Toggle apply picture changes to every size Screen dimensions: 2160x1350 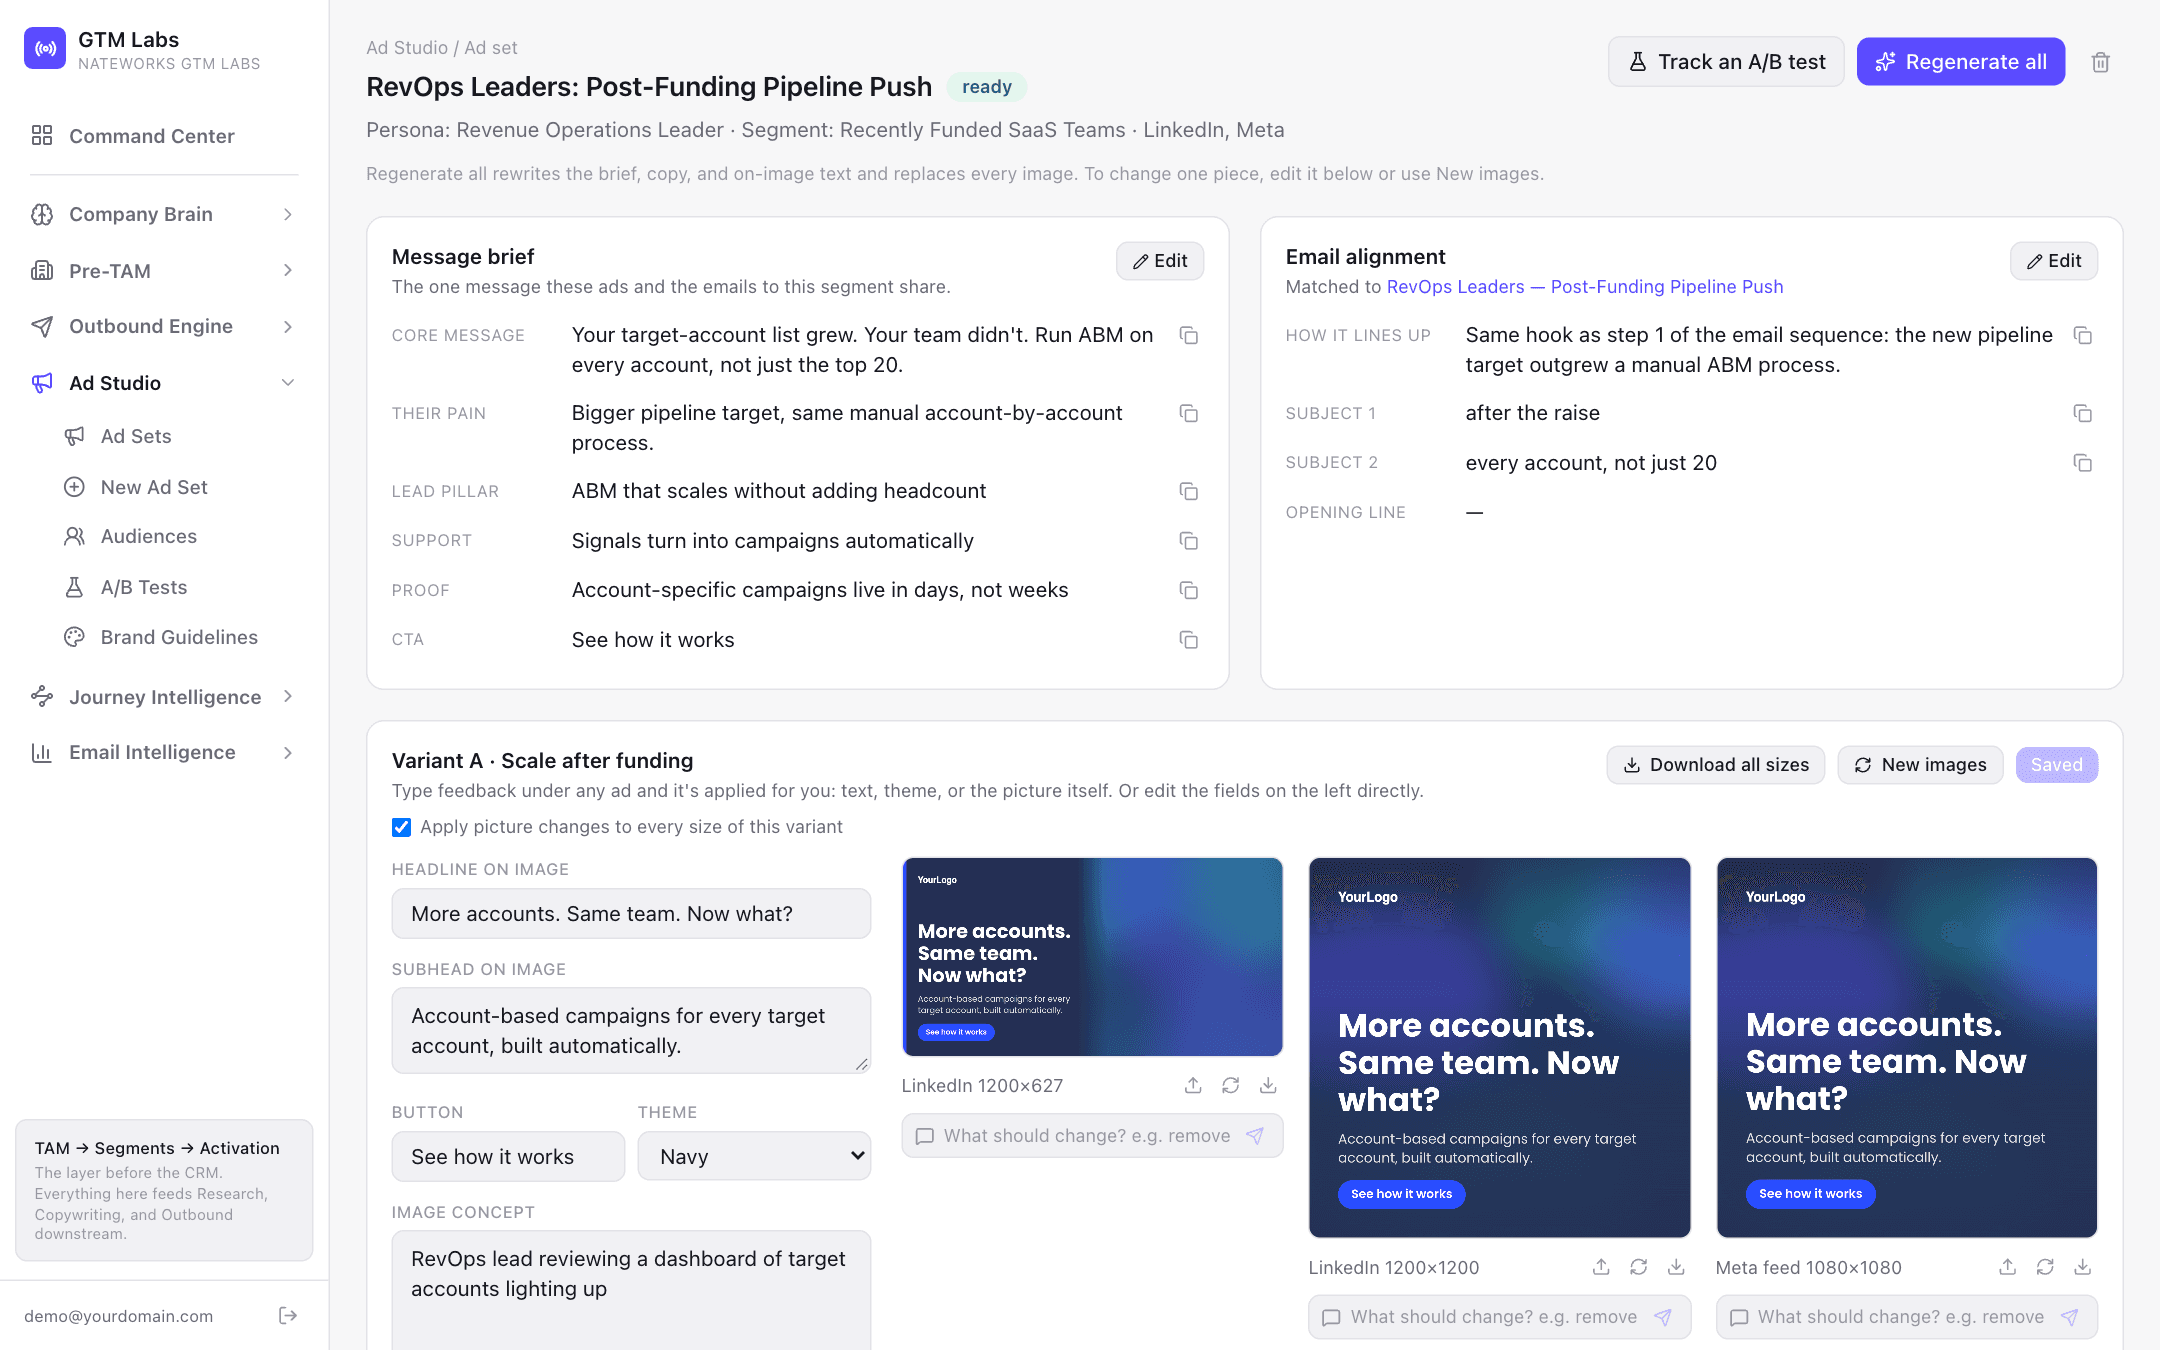click(x=401, y=827)
